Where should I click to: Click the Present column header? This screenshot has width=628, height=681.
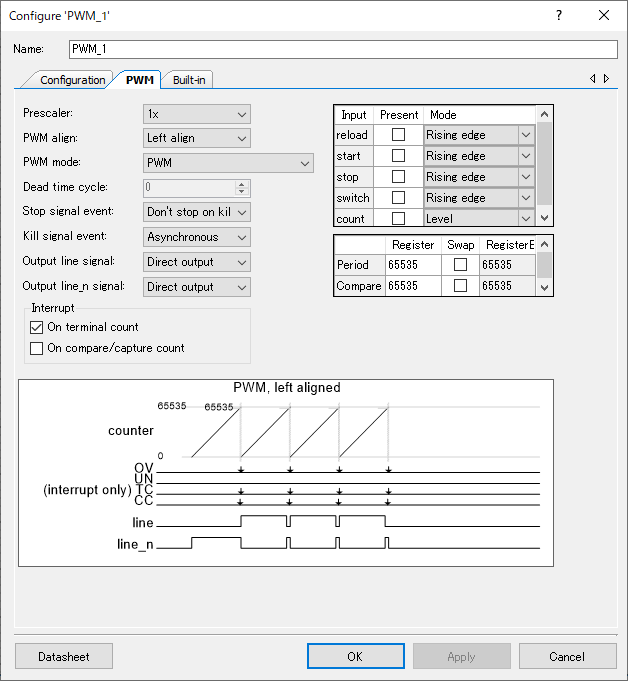(x=399, y=115)
